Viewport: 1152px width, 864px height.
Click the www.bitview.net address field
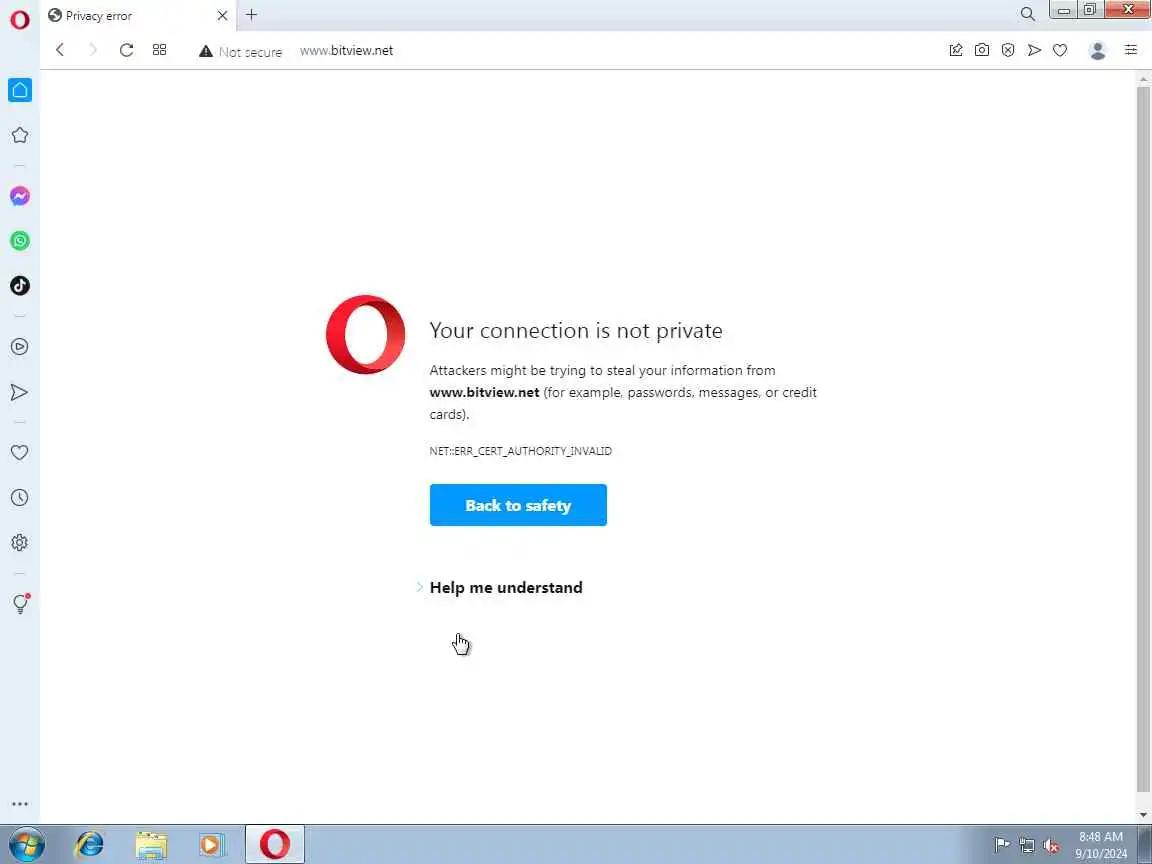pyautogui.click(x=346, y=51)
